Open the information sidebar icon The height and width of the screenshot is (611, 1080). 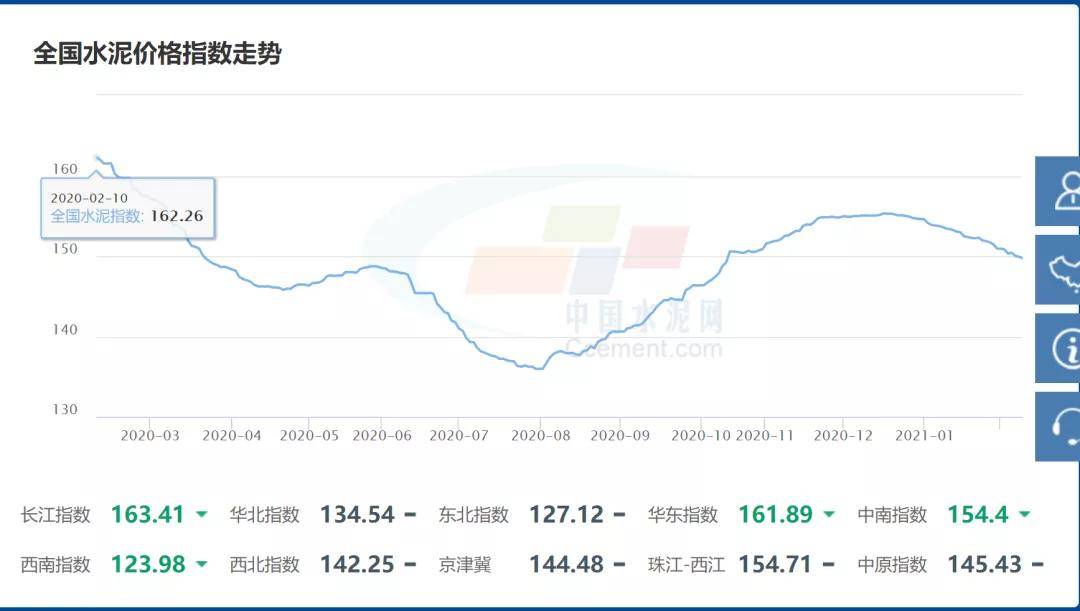[x=1058, y=348]
